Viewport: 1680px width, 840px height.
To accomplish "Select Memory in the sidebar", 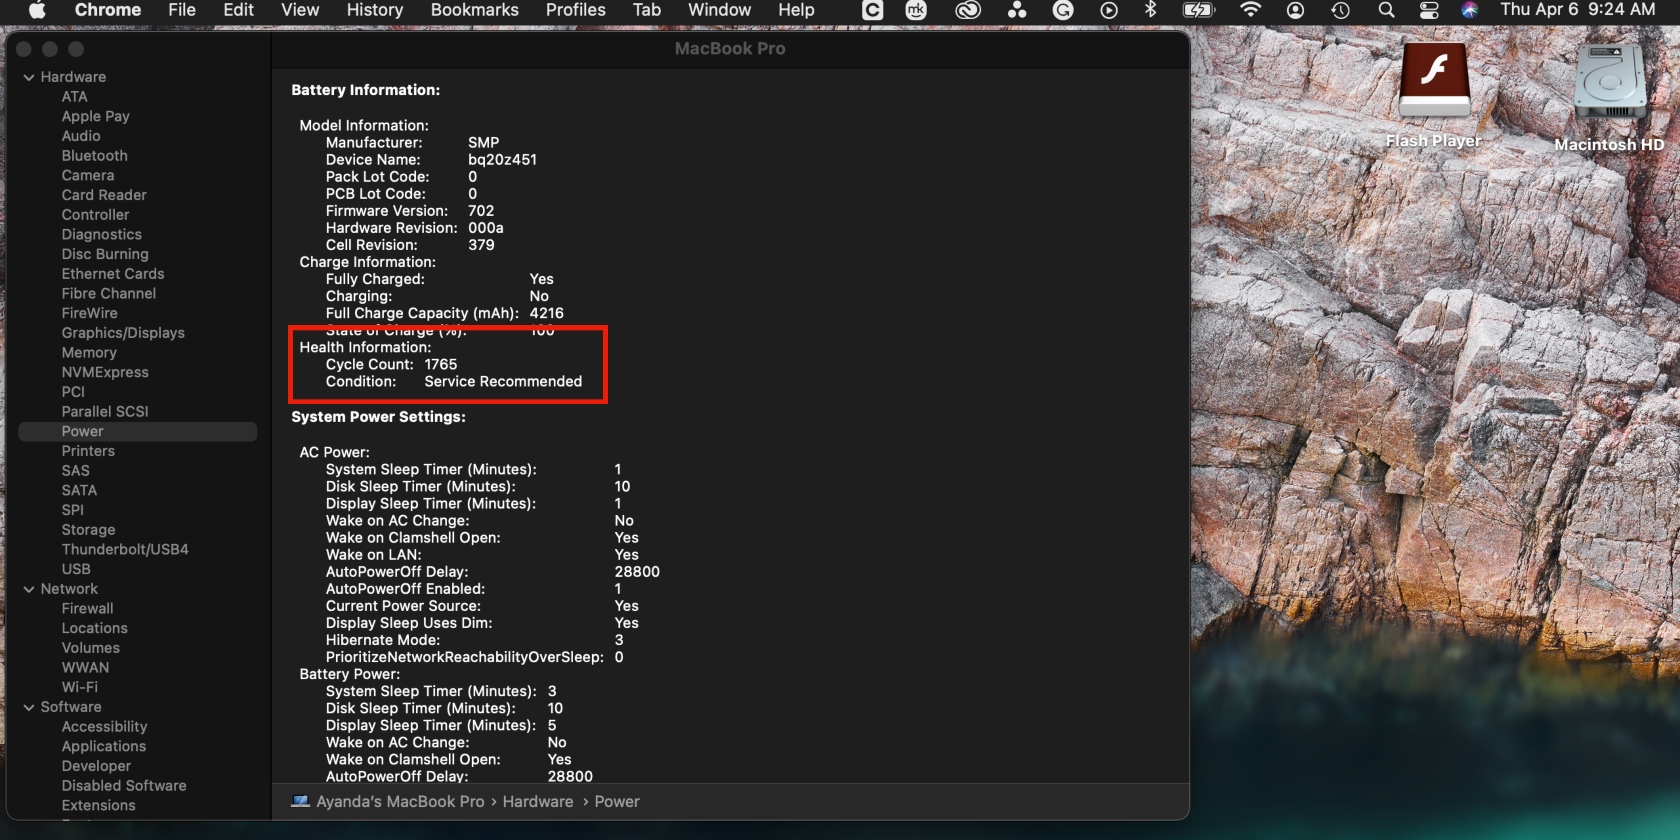I will 89,353.
